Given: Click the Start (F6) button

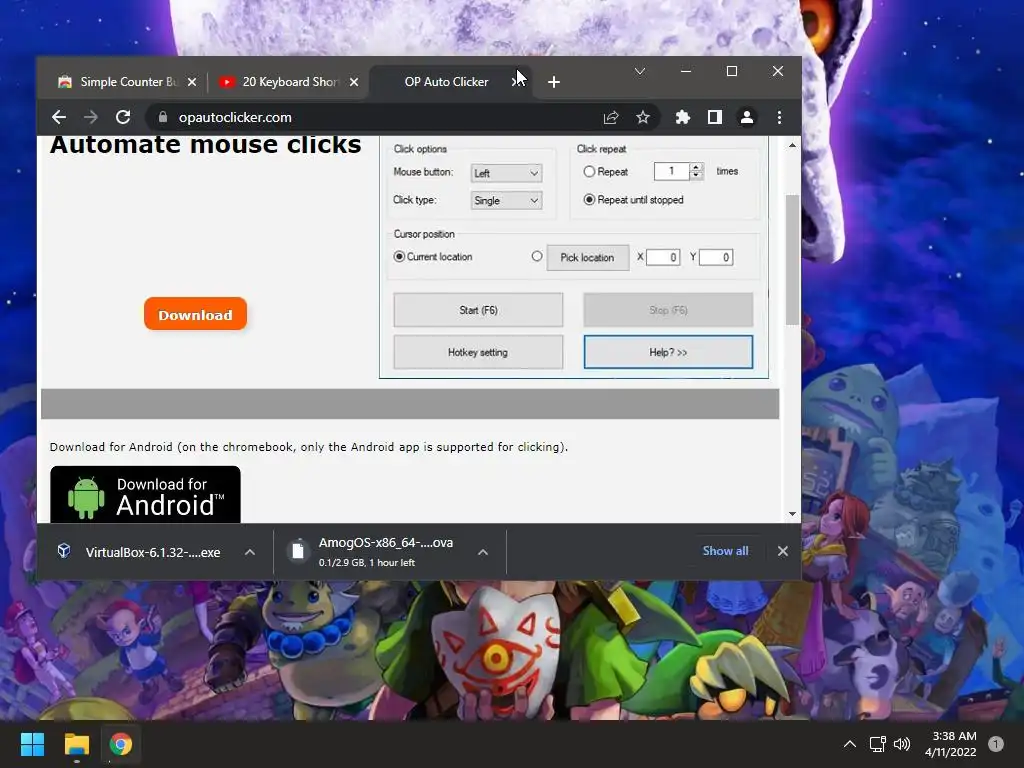Looking at the screenshot, I should click(478, 310).
